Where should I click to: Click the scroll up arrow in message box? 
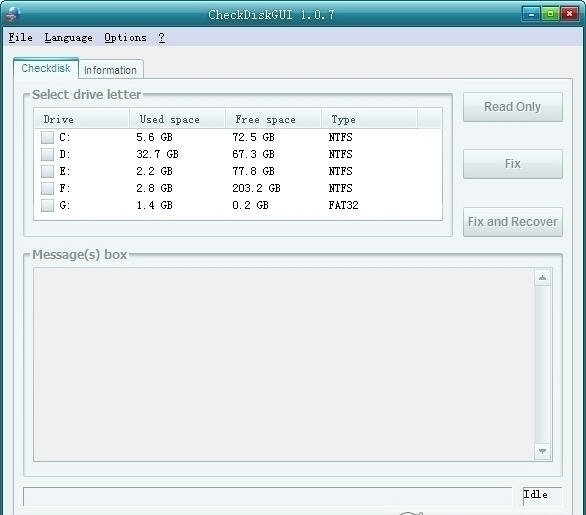pos(542,278)
